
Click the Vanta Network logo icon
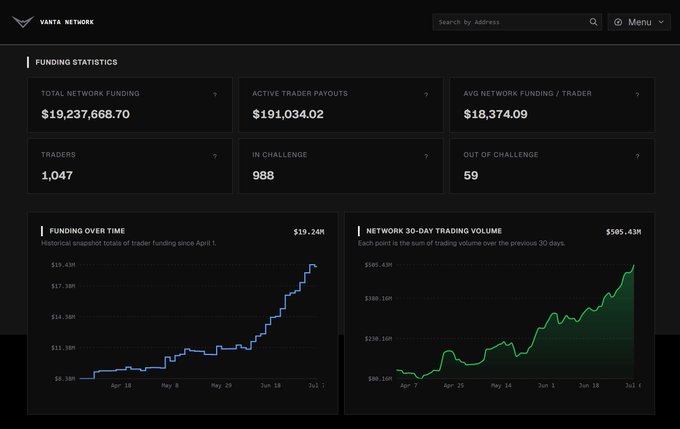point(23,22)
